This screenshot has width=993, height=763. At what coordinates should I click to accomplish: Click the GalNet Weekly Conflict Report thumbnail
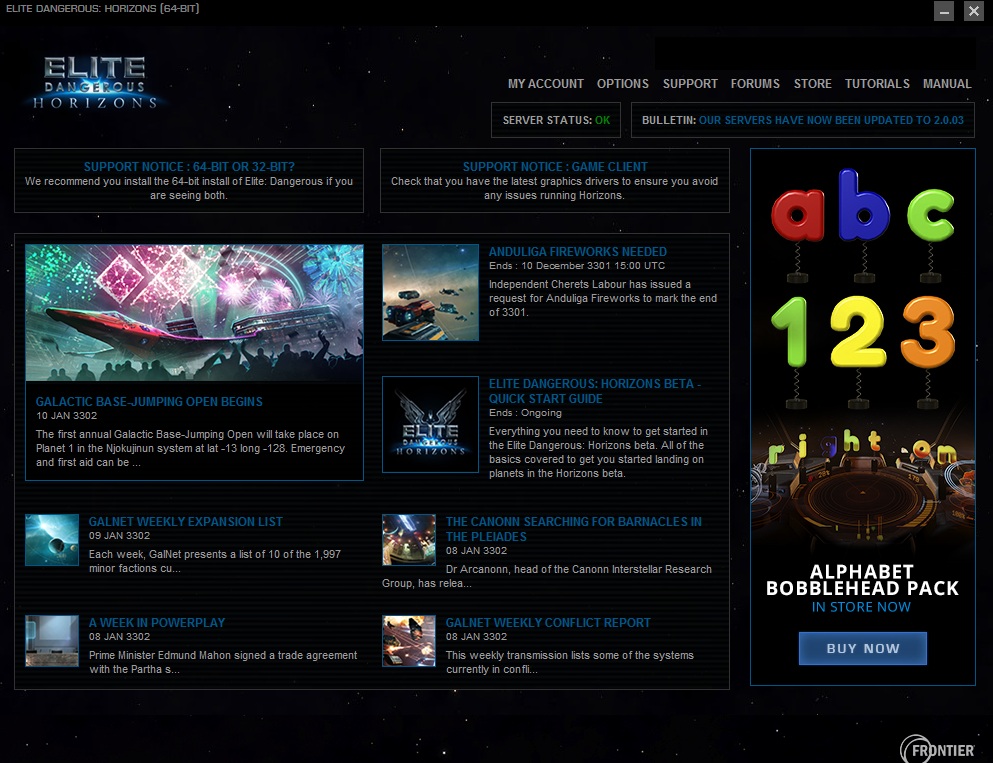[x=409, y=641]
